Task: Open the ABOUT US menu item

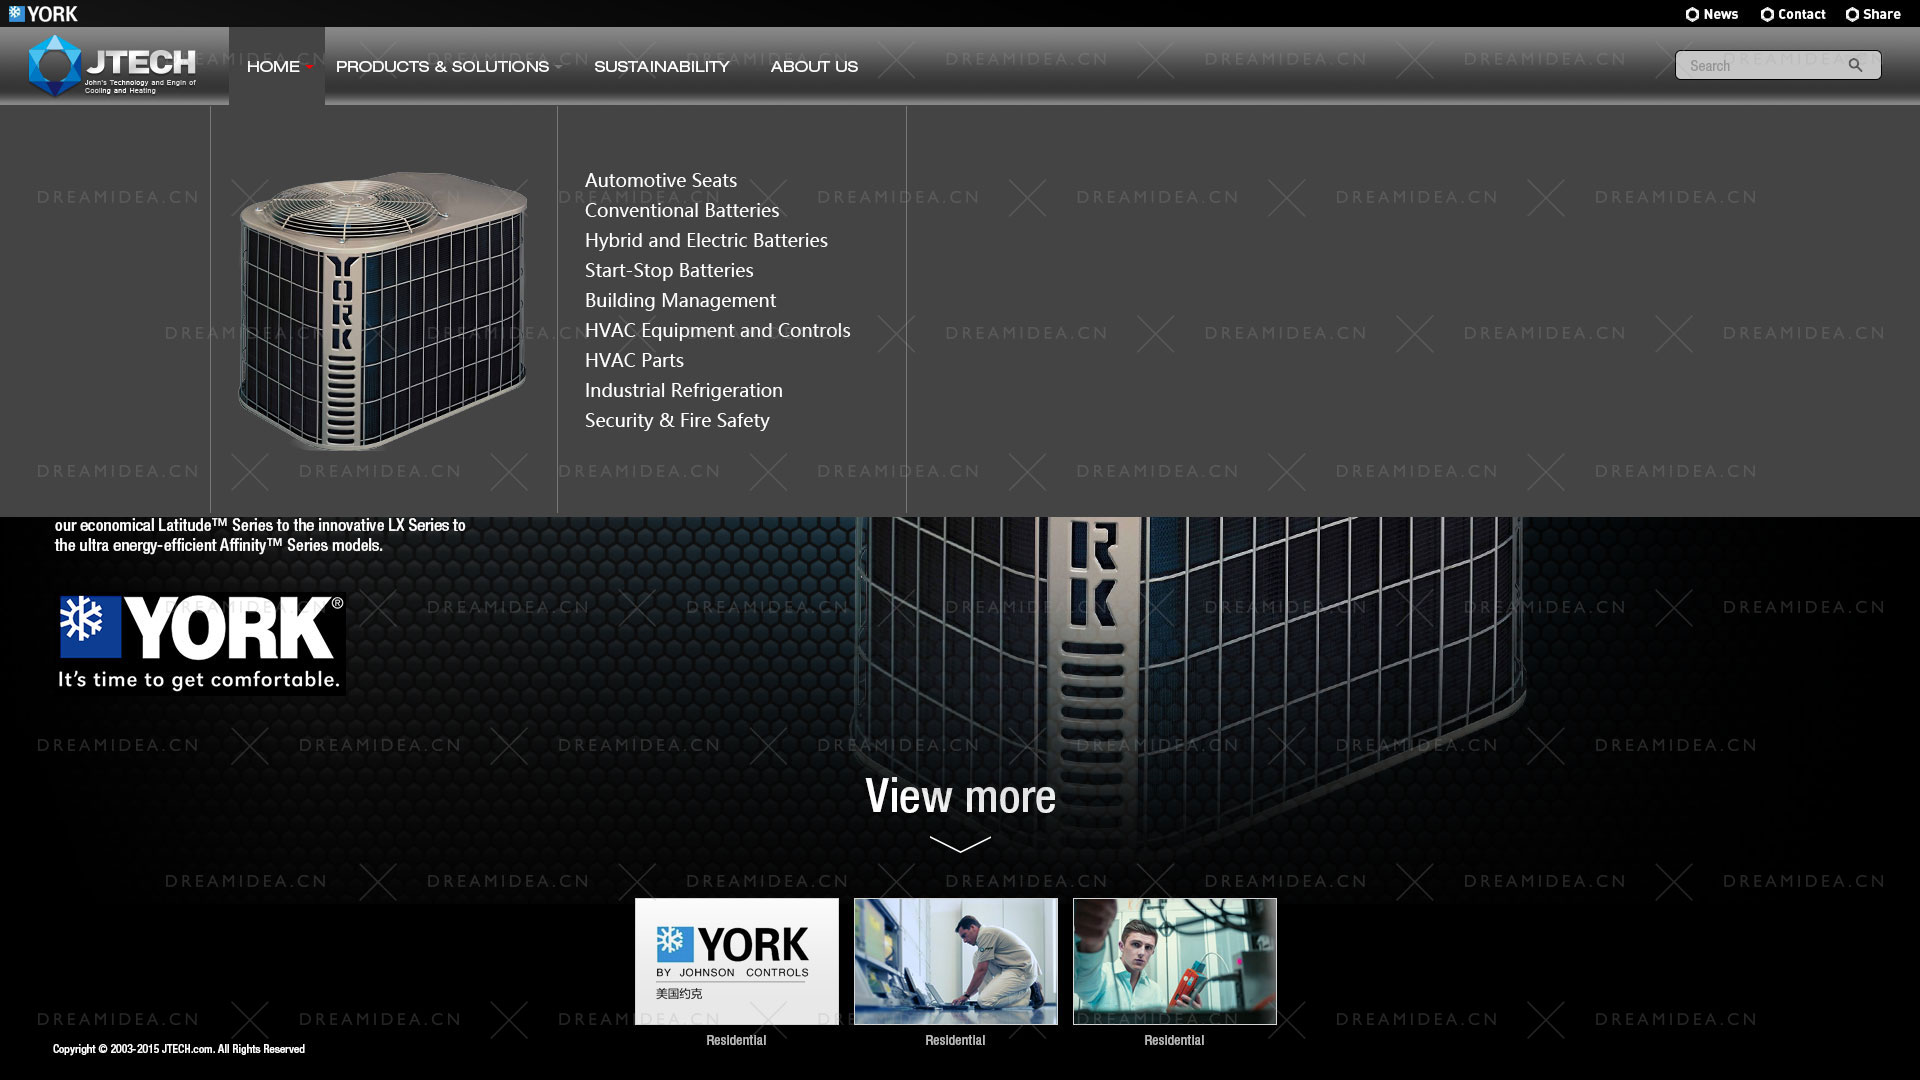Action: pyautogui.click(x=814, y=66)
